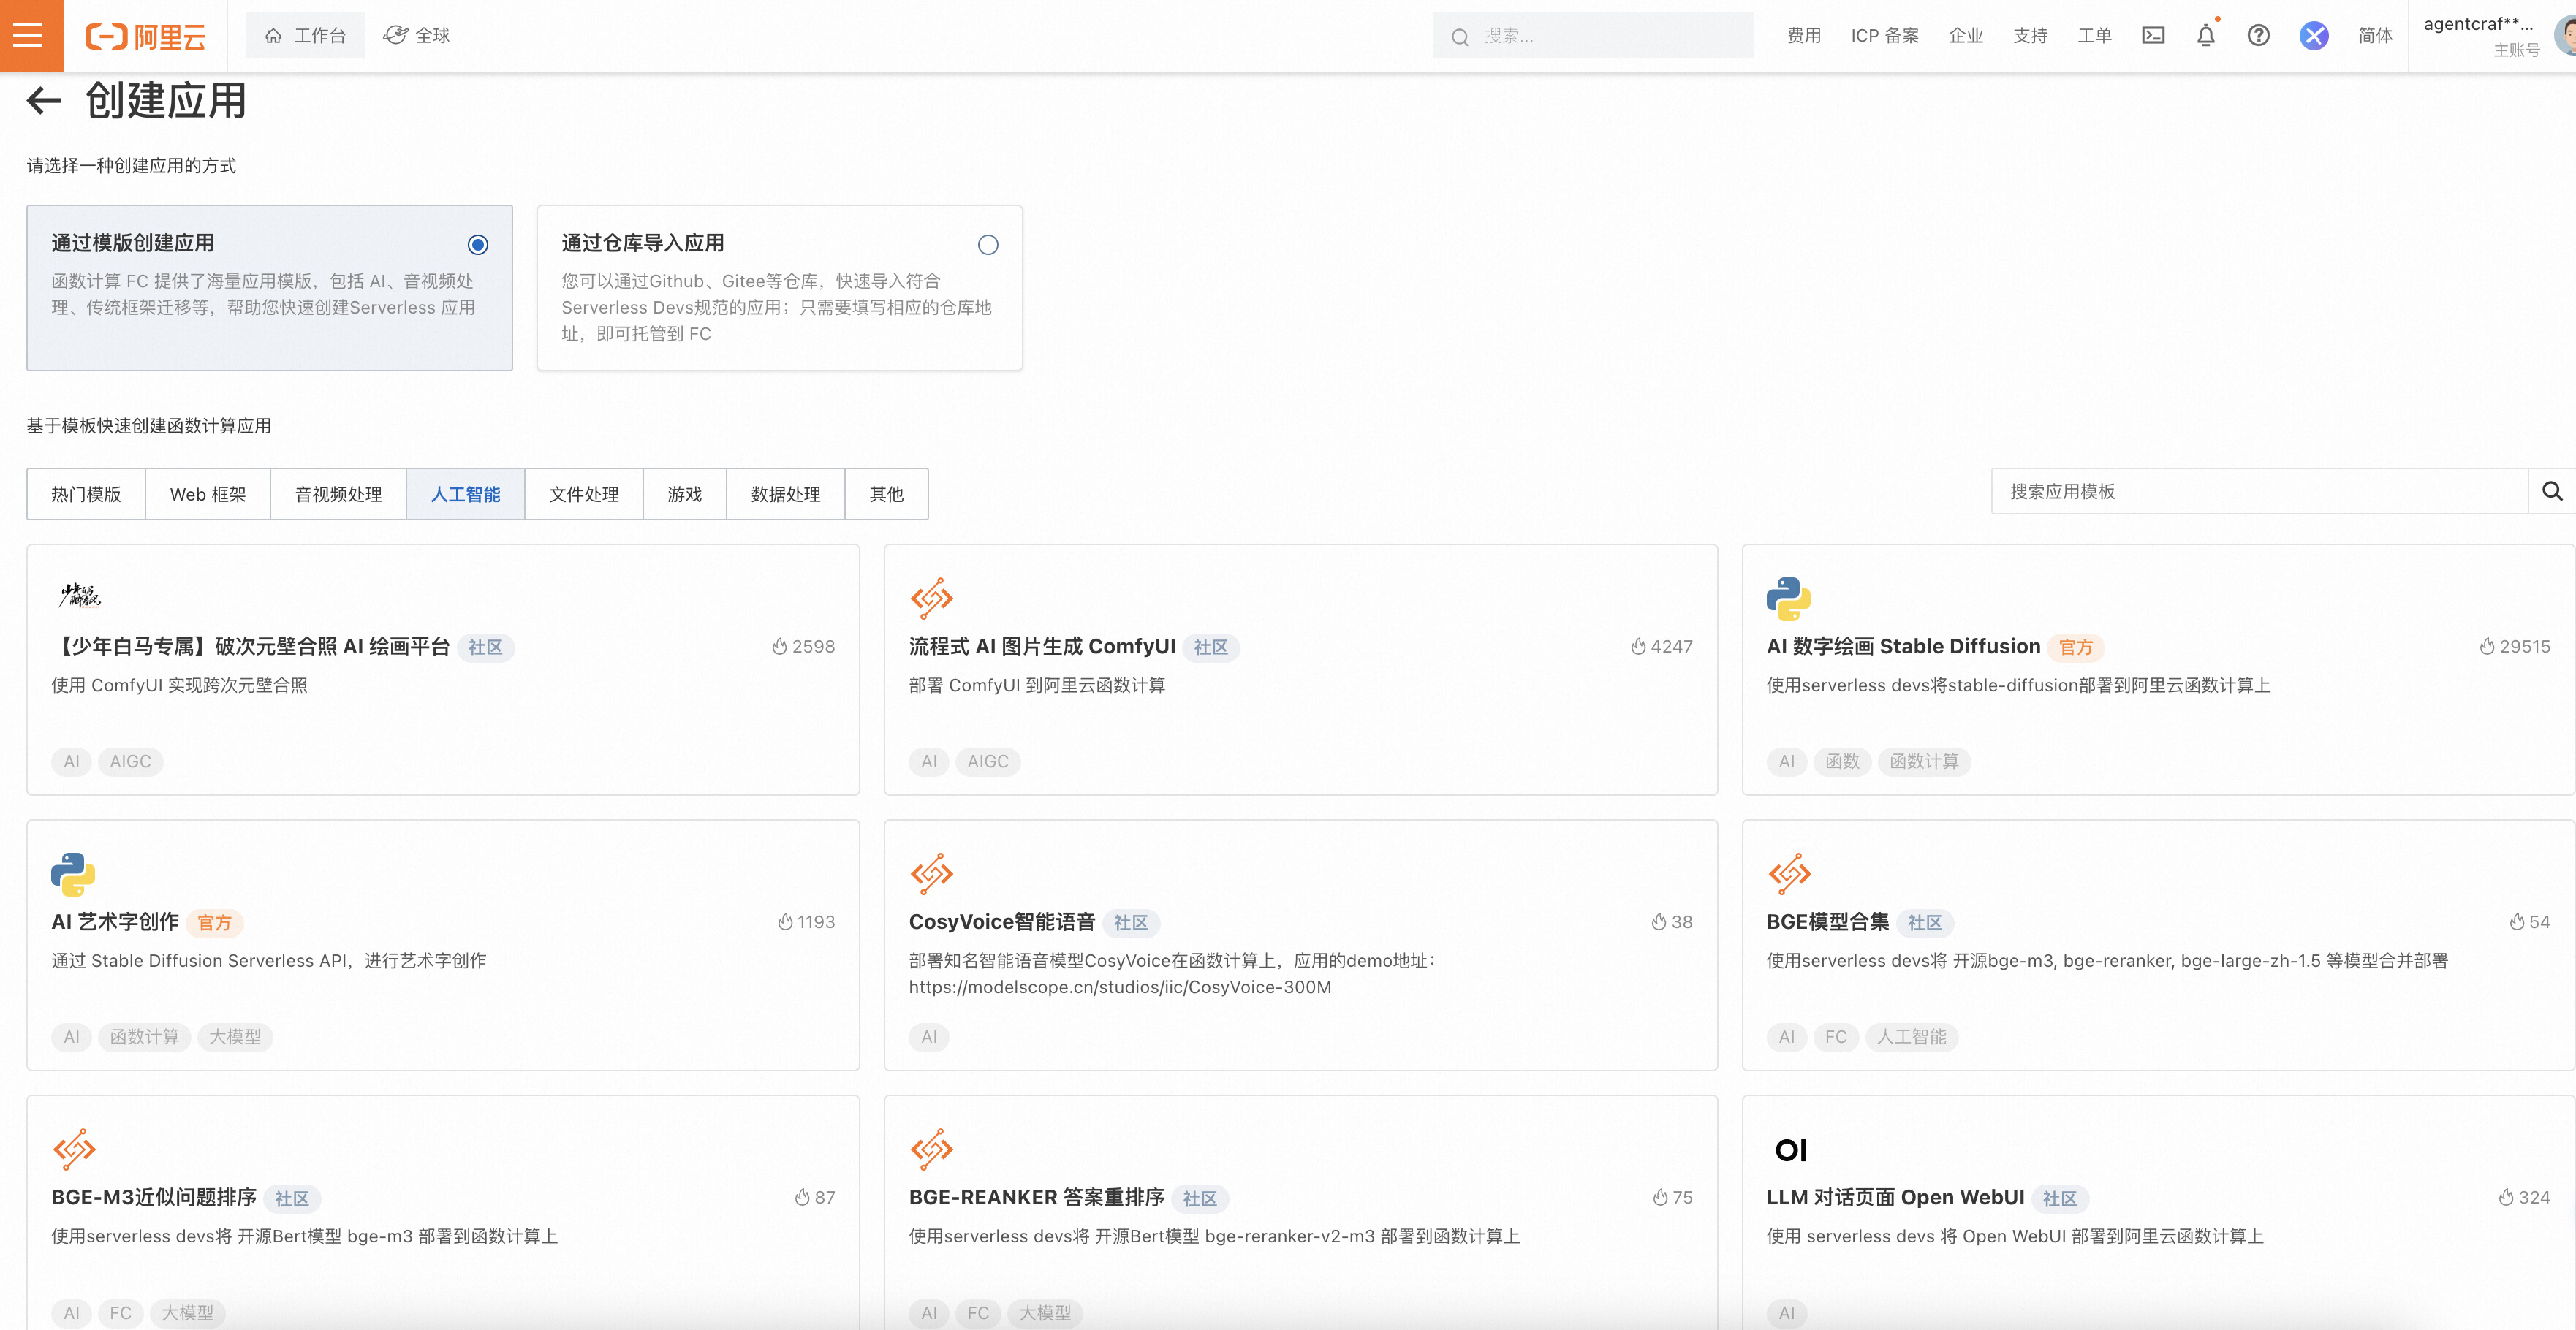Open the notification bell
The width and height of the screenshot is (2576, 1330).
[2206, 35]
